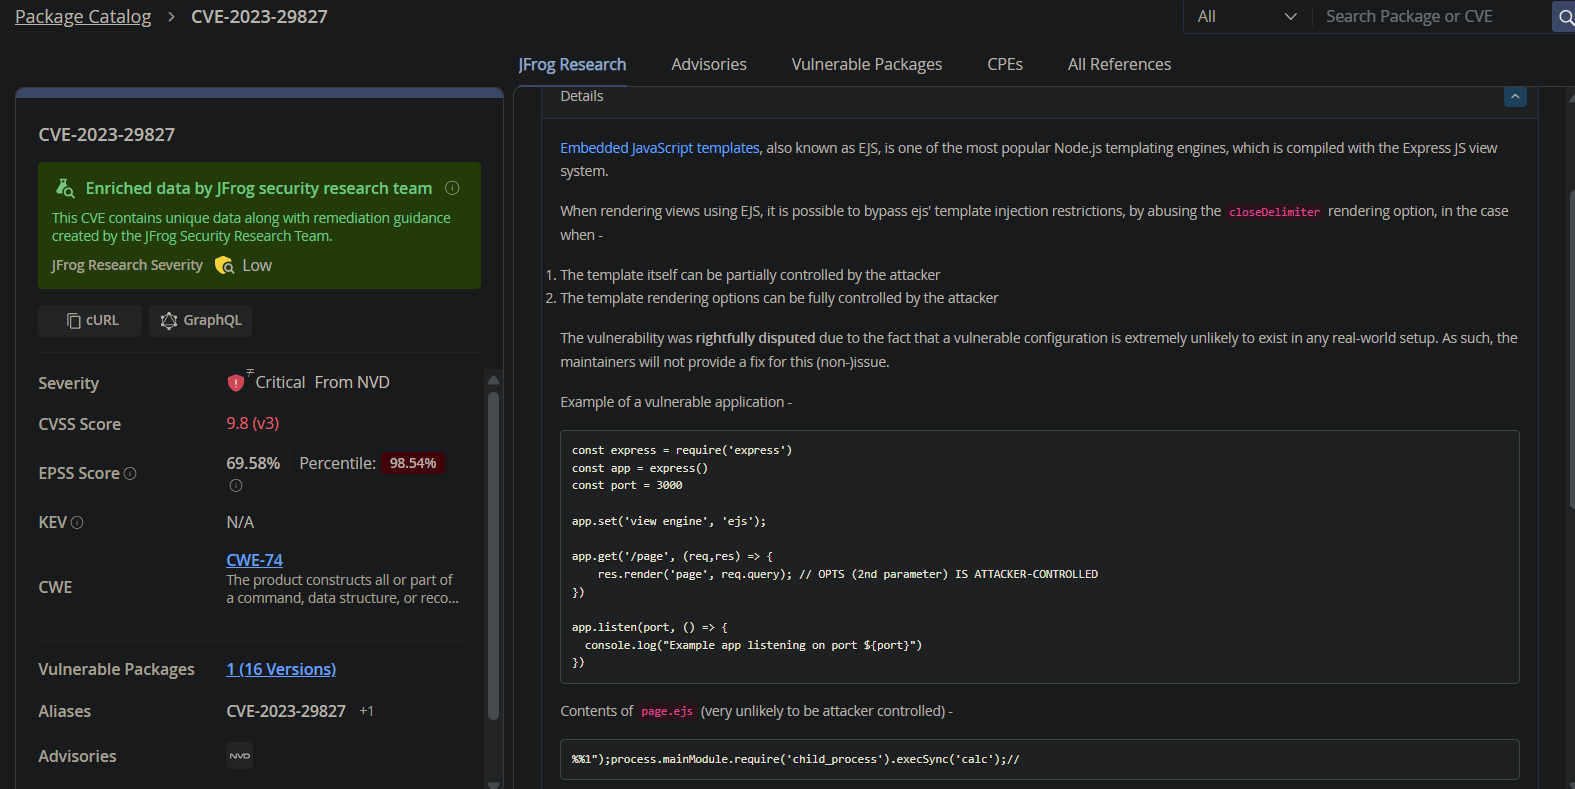Open the All References tab

coord(1119,65)
